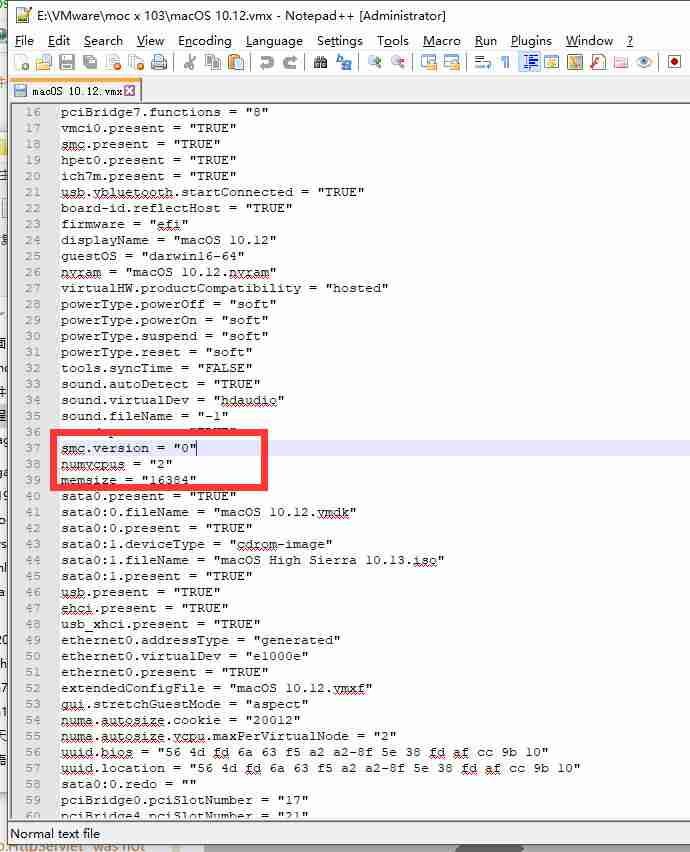690x852 pixels.
Task: Open the Tools menu
Action: pyautogui.click(x=393, y=41)
